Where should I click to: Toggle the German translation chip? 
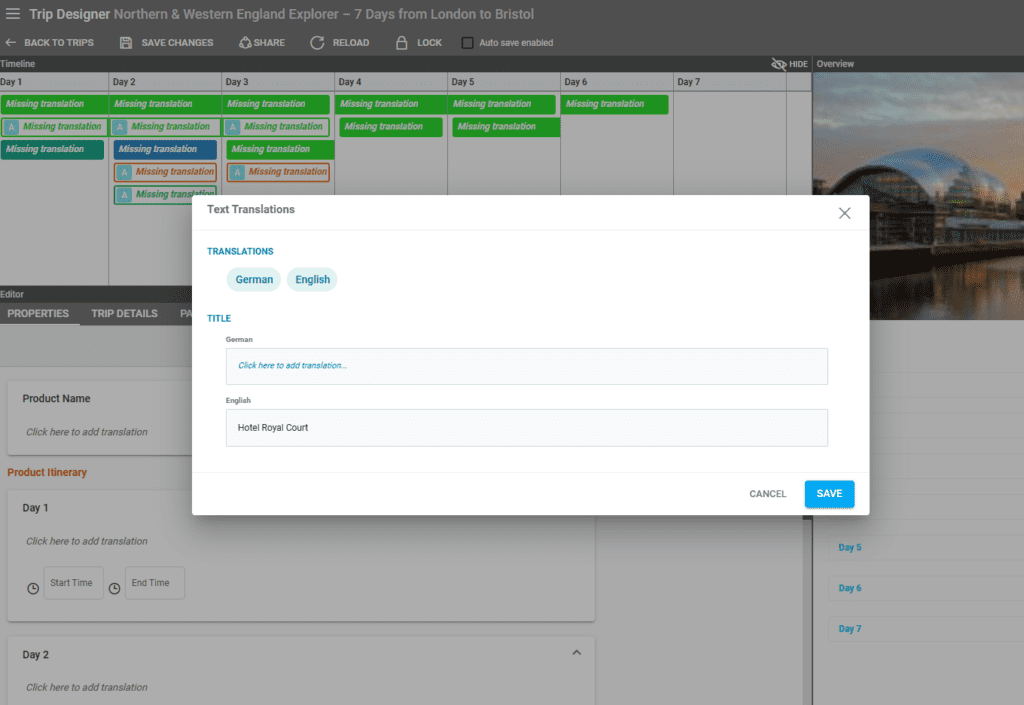coord(254,280)
